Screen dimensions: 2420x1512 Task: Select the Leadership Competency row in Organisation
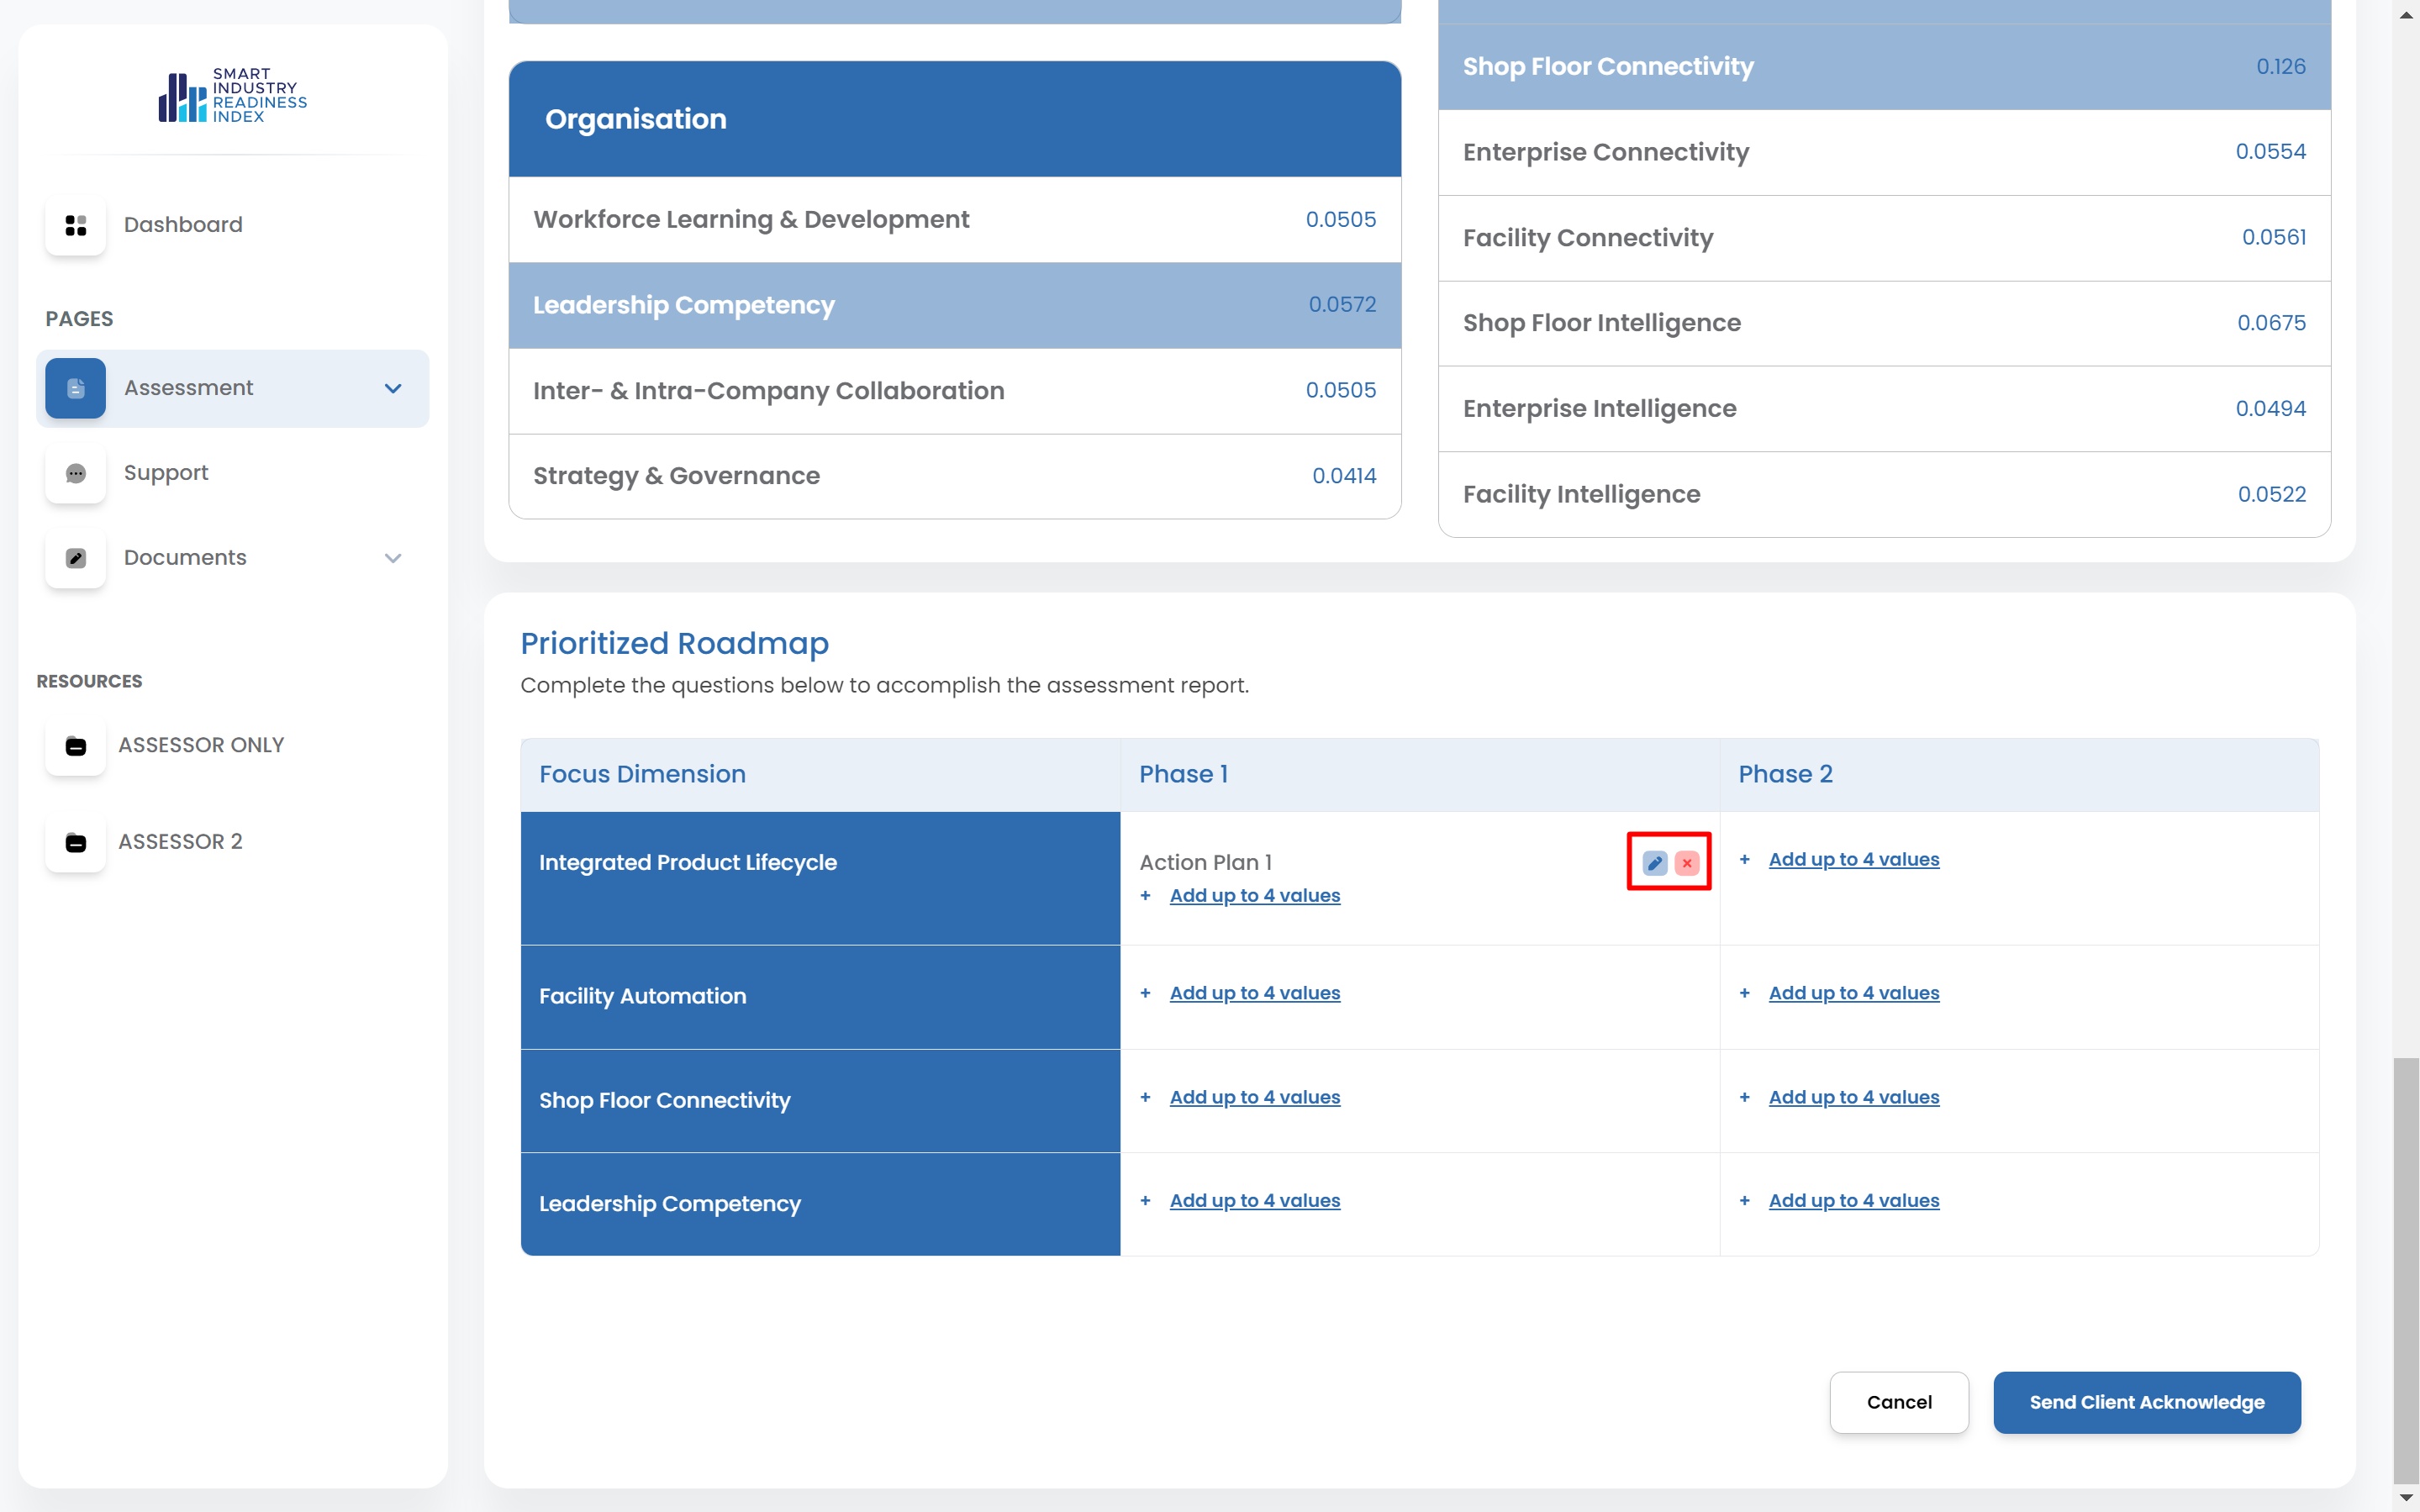(x=954, y=305)
